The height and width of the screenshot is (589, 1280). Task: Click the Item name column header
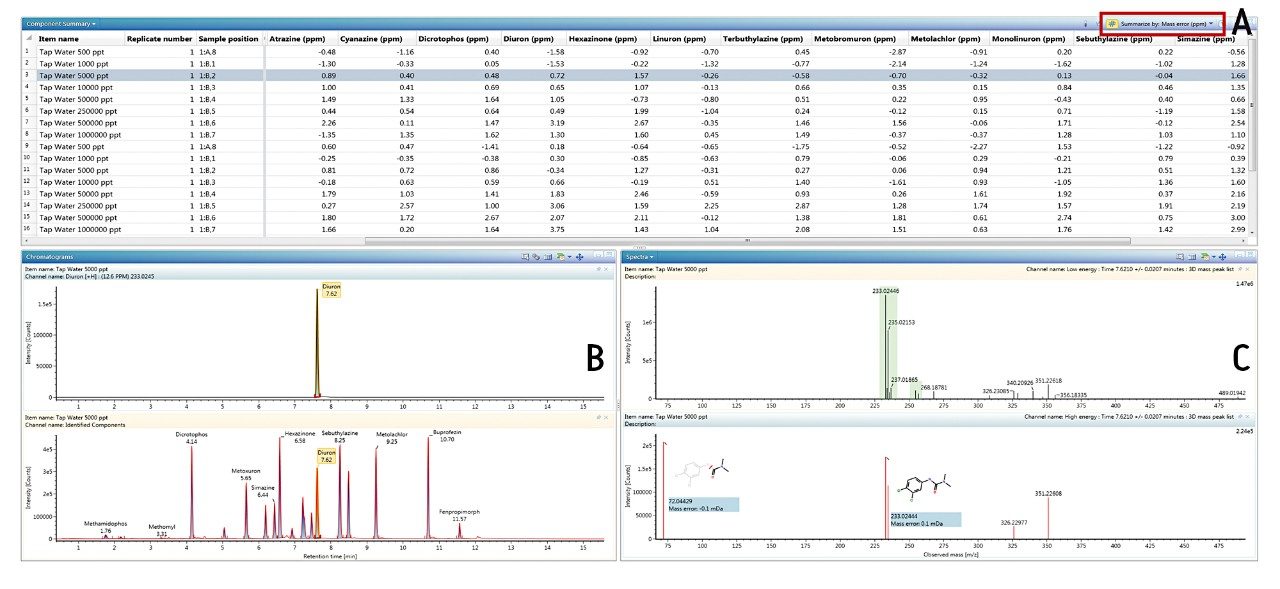tap(59, 38)
